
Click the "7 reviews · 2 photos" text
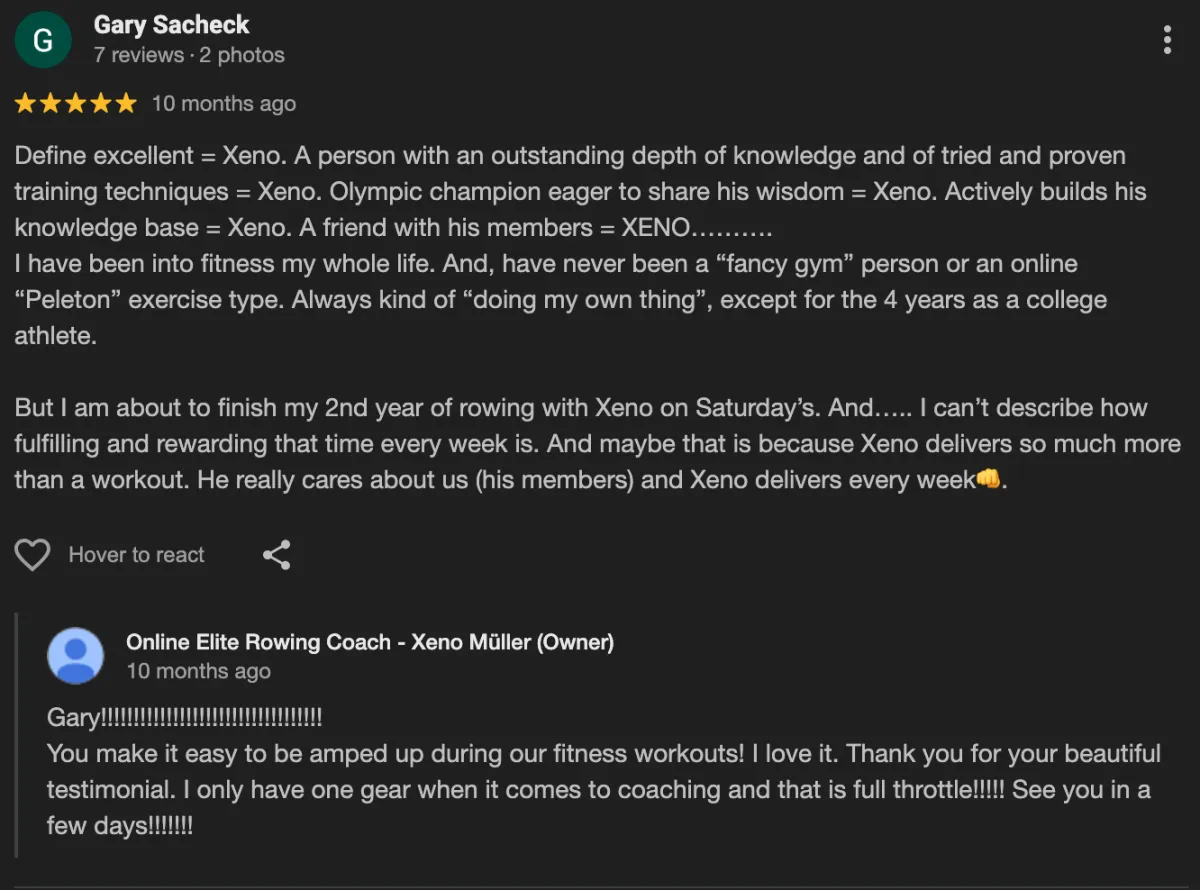pos(189,55)
